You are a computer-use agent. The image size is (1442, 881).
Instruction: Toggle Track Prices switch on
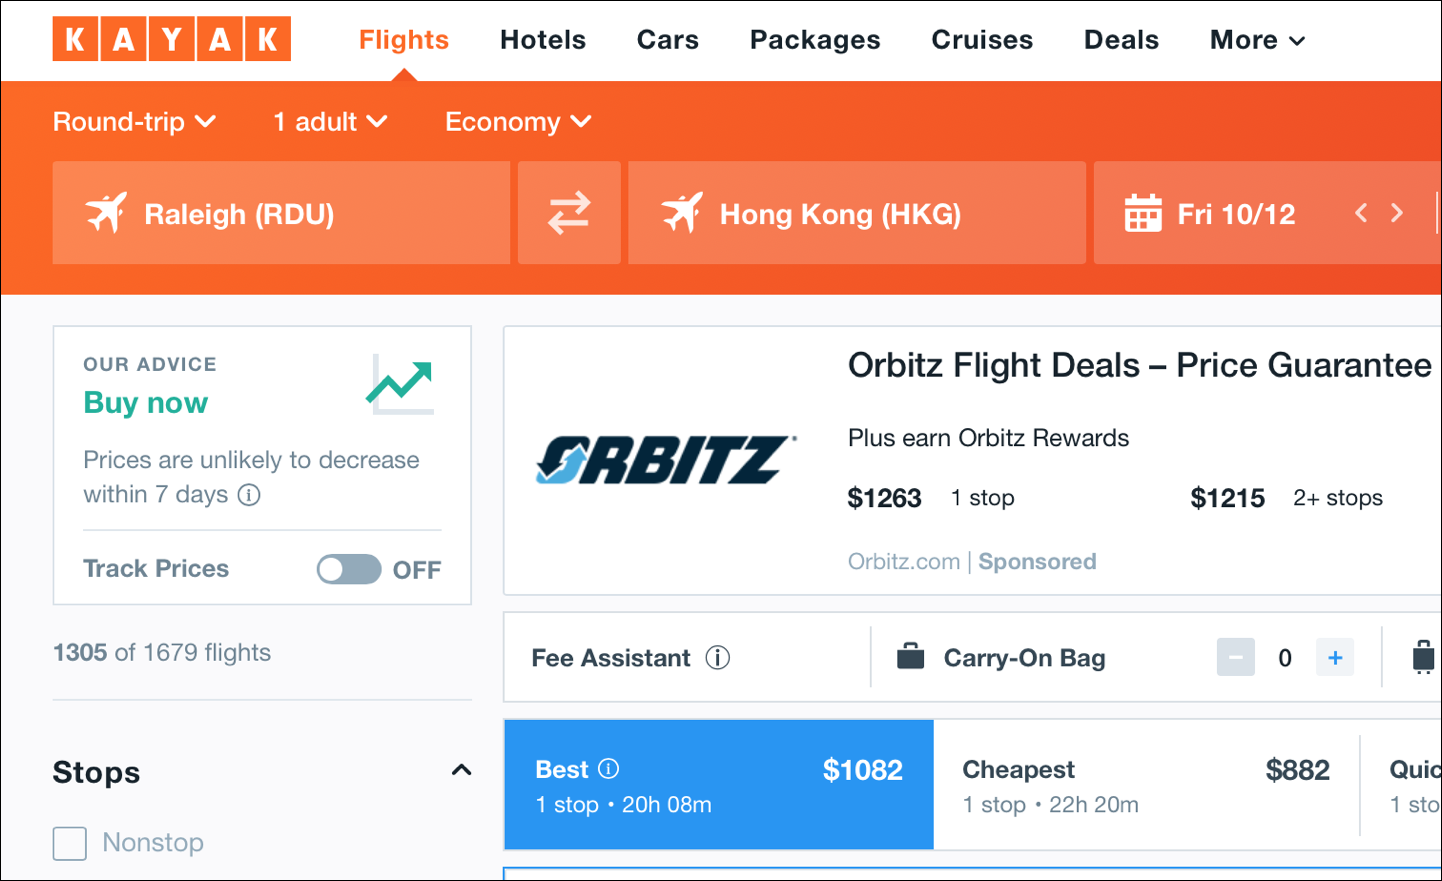coord(349,569)
